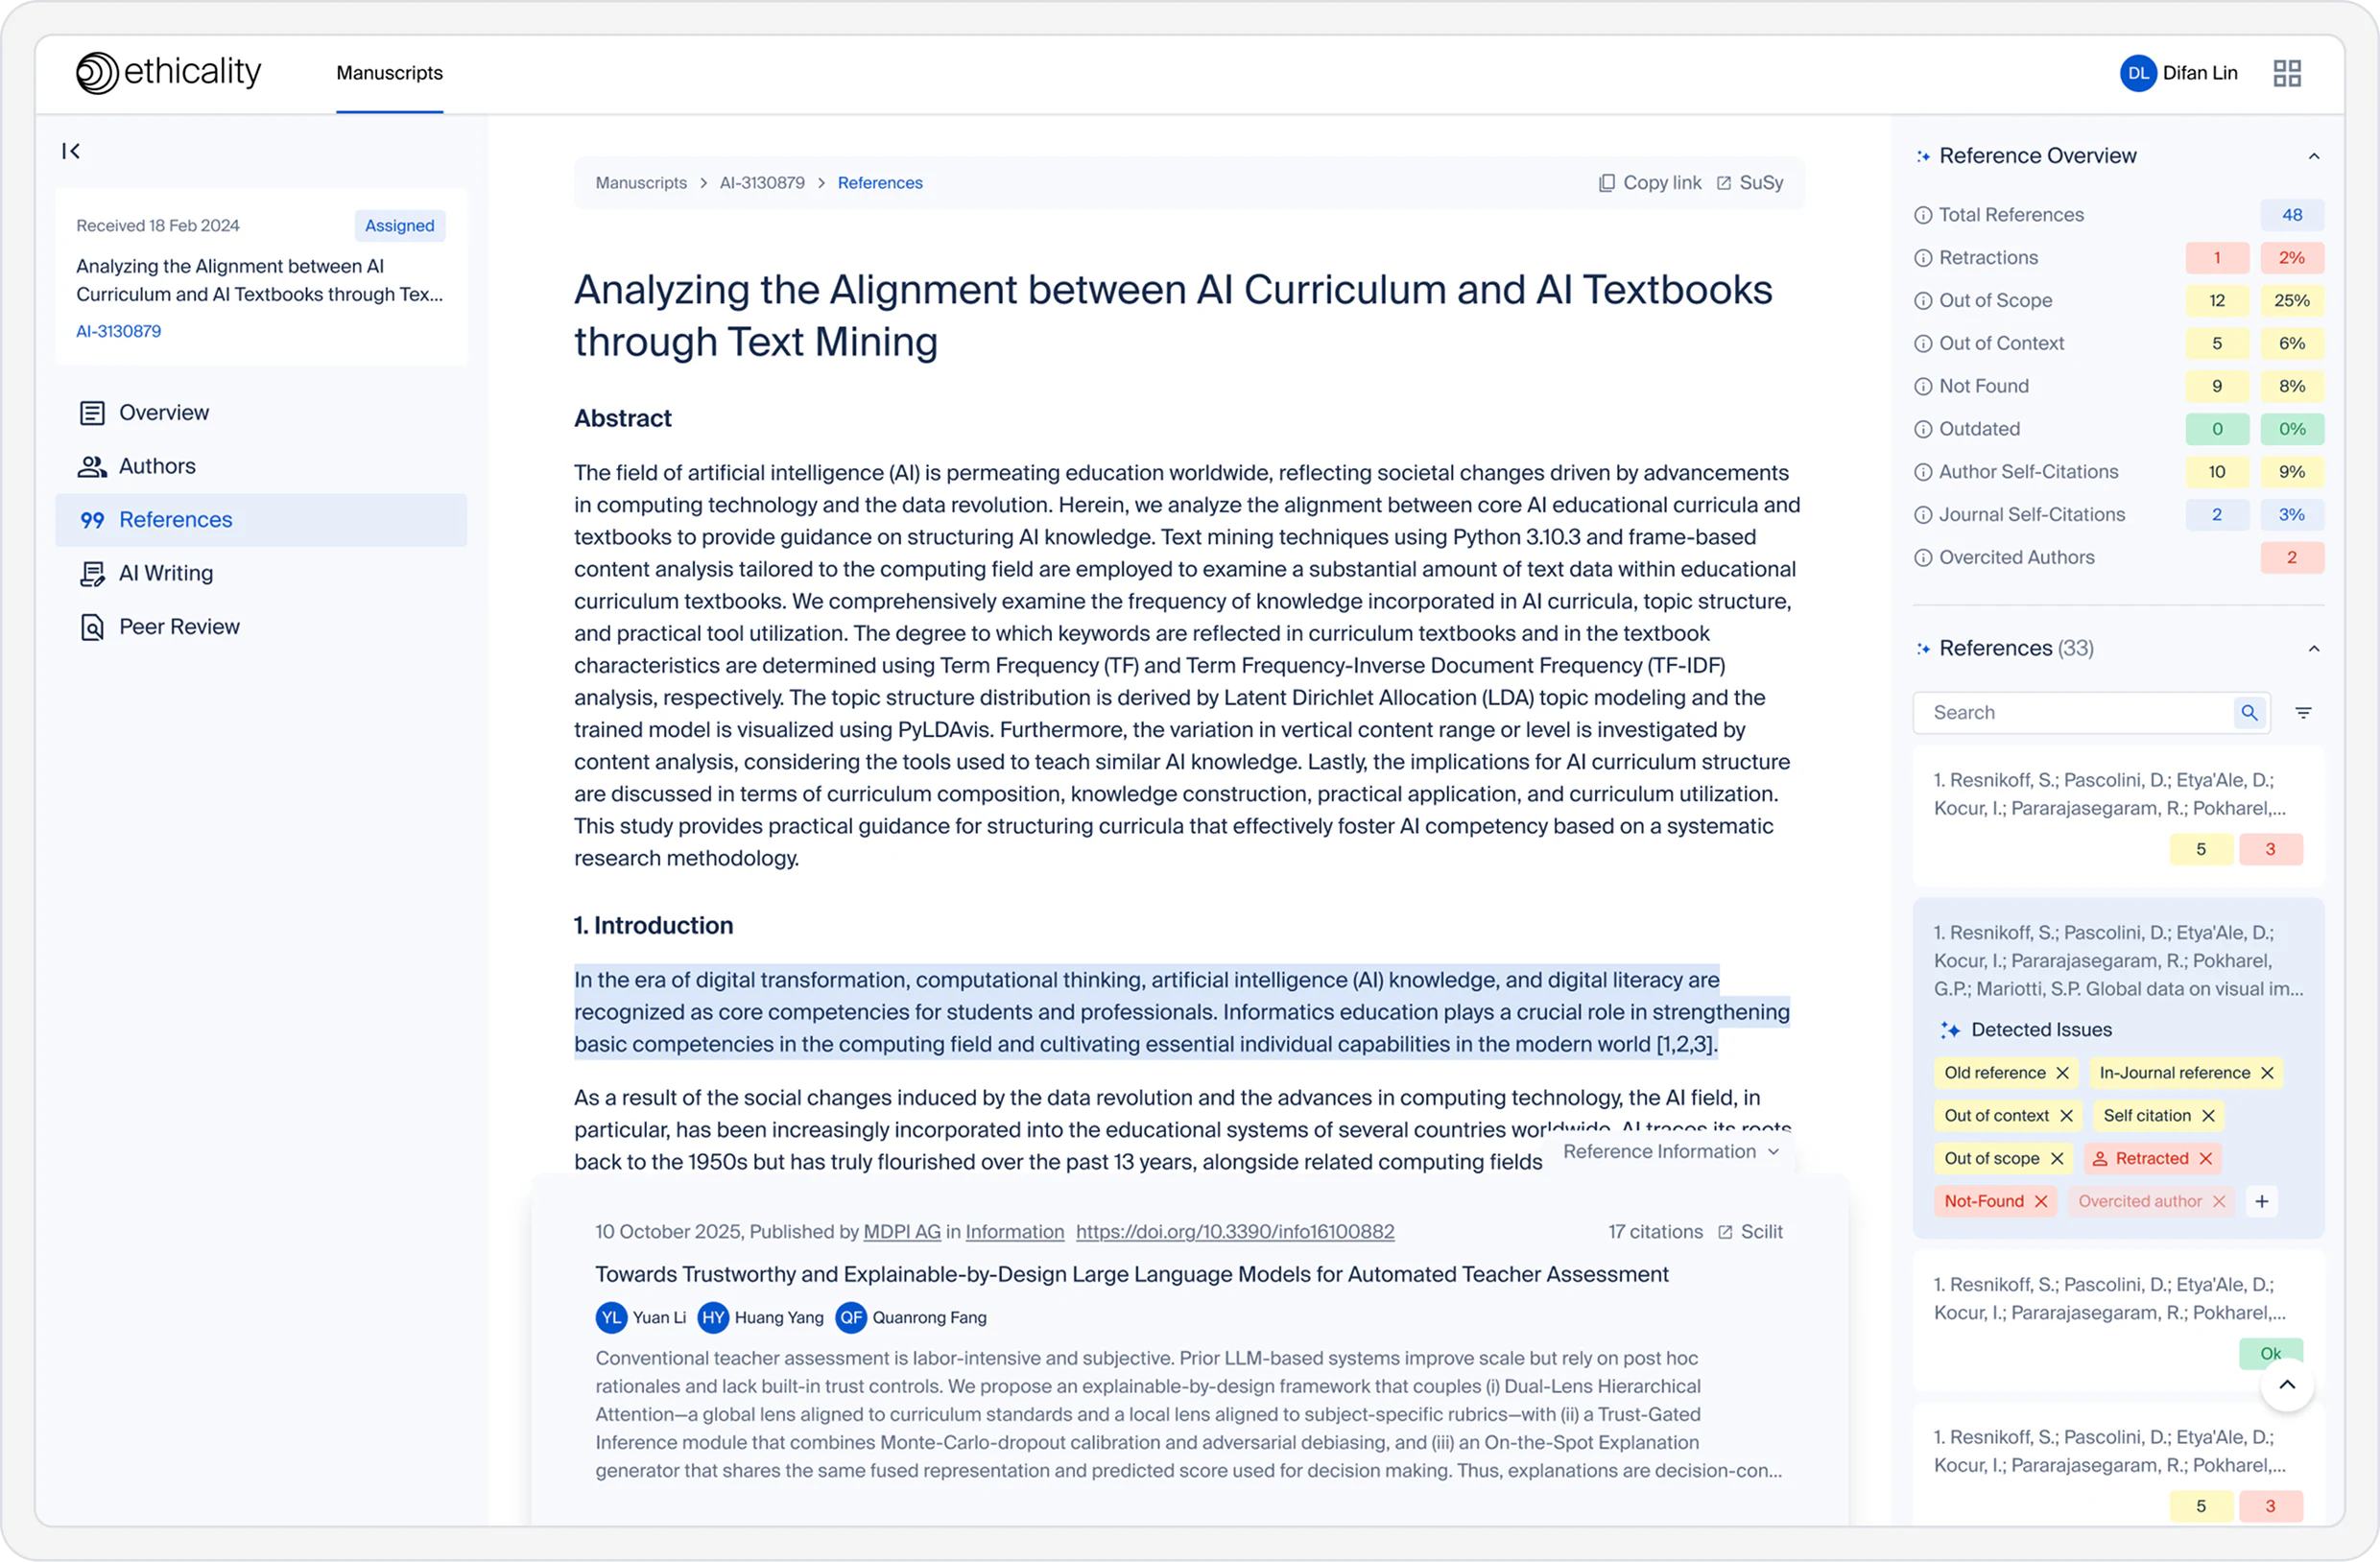Add a new detected issue tag

(2262, 1202)
